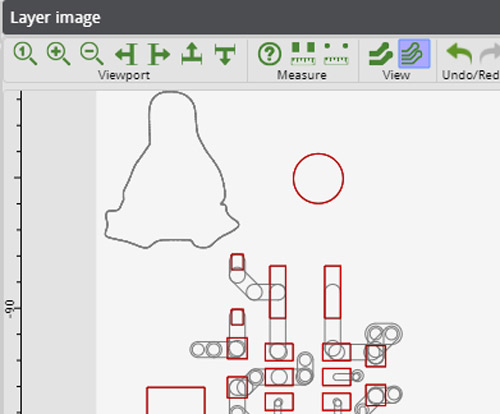
Task: Undo last action green arrow
Action: [x=459, y=54]
